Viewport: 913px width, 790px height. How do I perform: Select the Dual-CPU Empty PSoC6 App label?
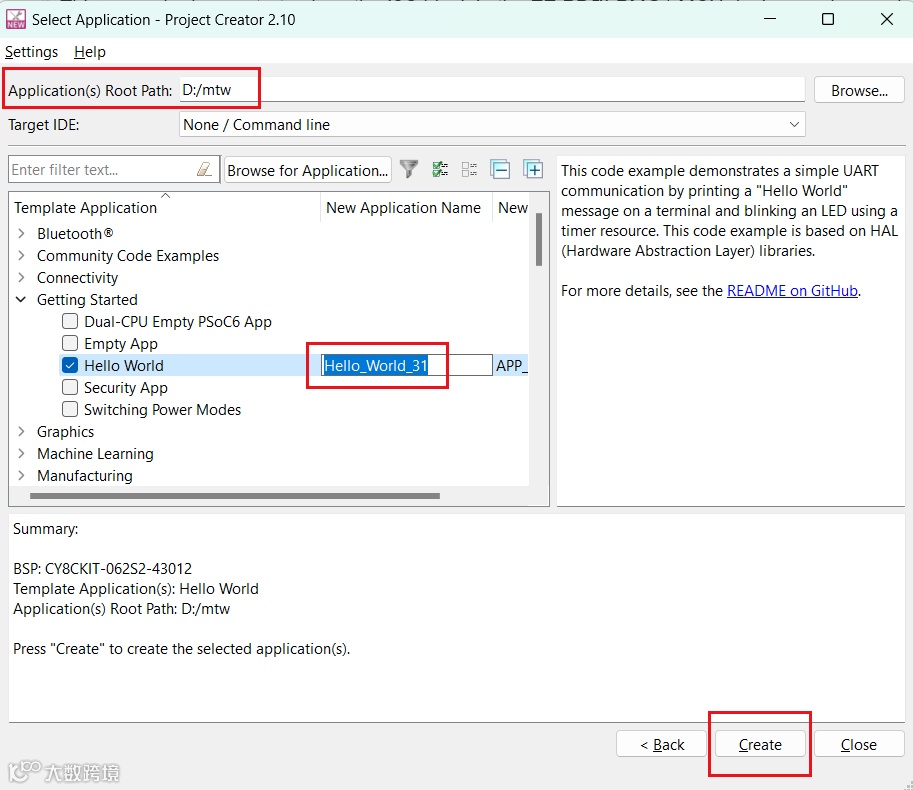pos(178,322)
